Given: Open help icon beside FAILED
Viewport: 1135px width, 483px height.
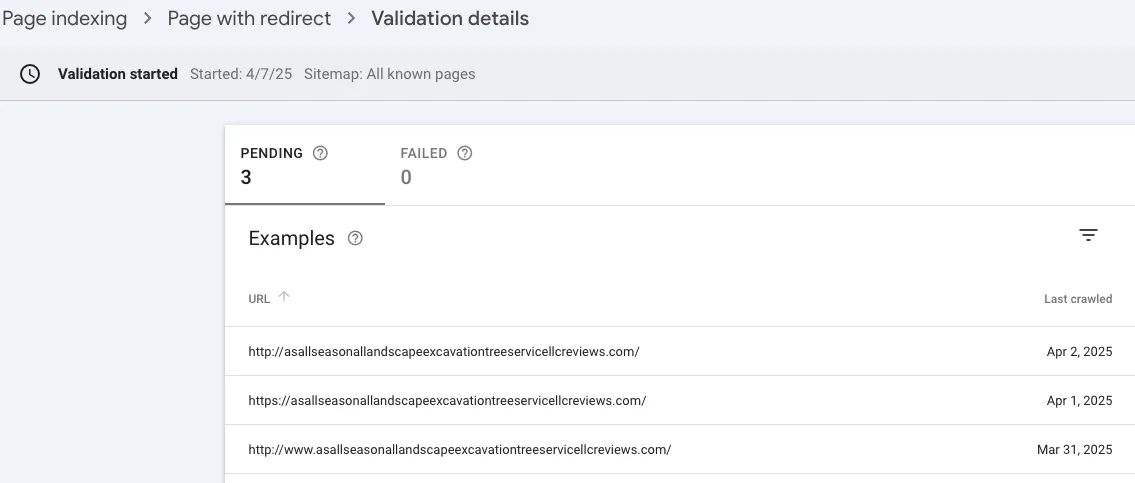Looking at the screenshot, I should tap(464, 153).
